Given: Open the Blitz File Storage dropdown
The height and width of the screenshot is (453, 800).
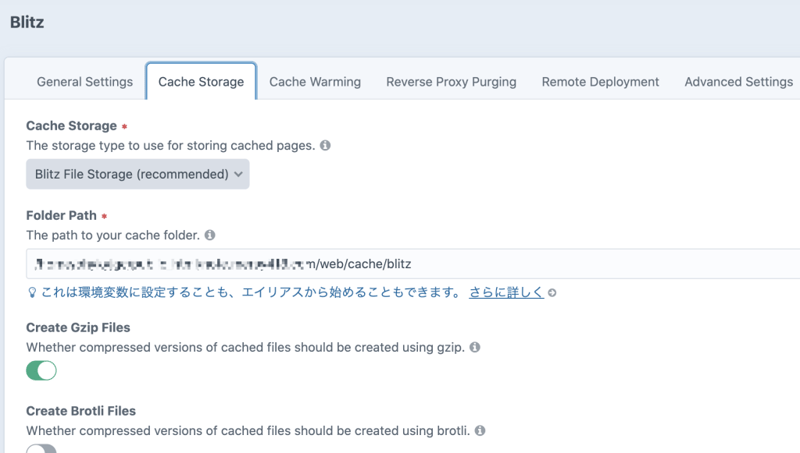Looking at the screenshot, I should (137, 174).
